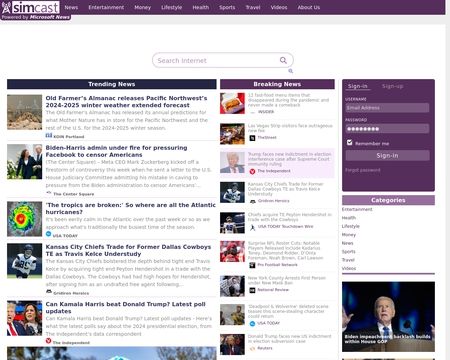Click the search magnifier icon in search box

pos(283,60)
